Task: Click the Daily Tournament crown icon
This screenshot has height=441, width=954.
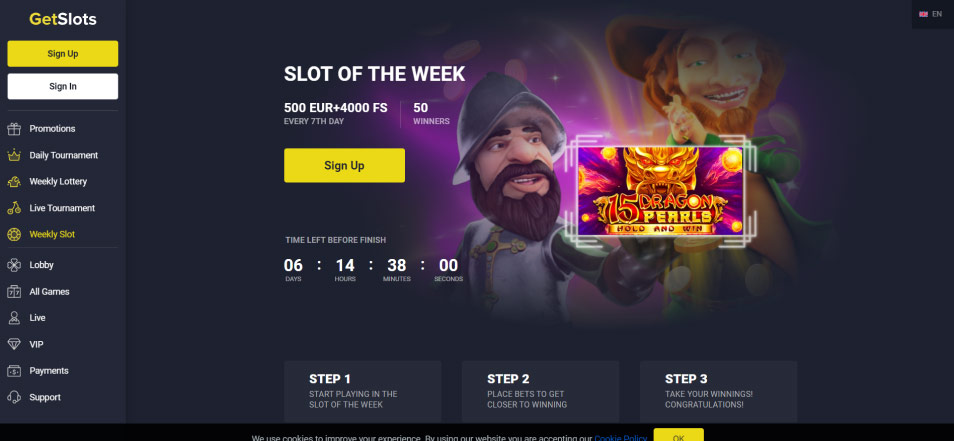Action: (x=14, y=155)
